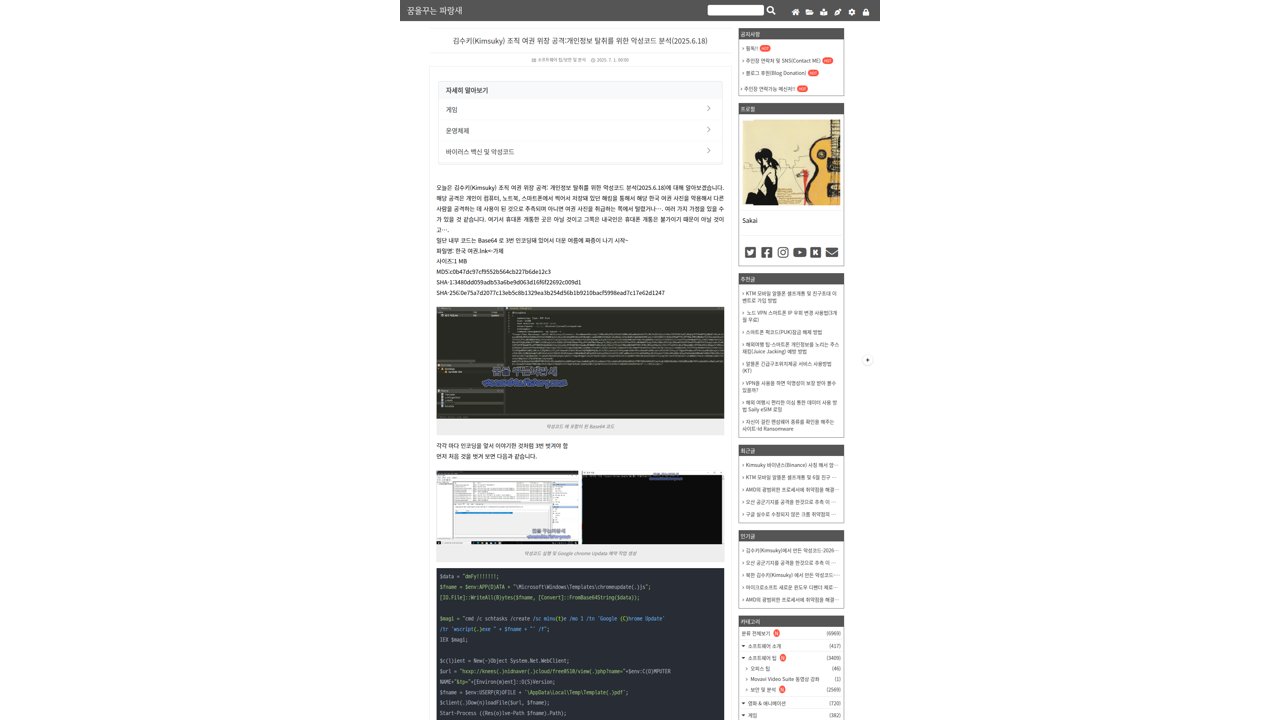Click the article title heading
This screenshot has width=1280, height=720.
point(580,41)
